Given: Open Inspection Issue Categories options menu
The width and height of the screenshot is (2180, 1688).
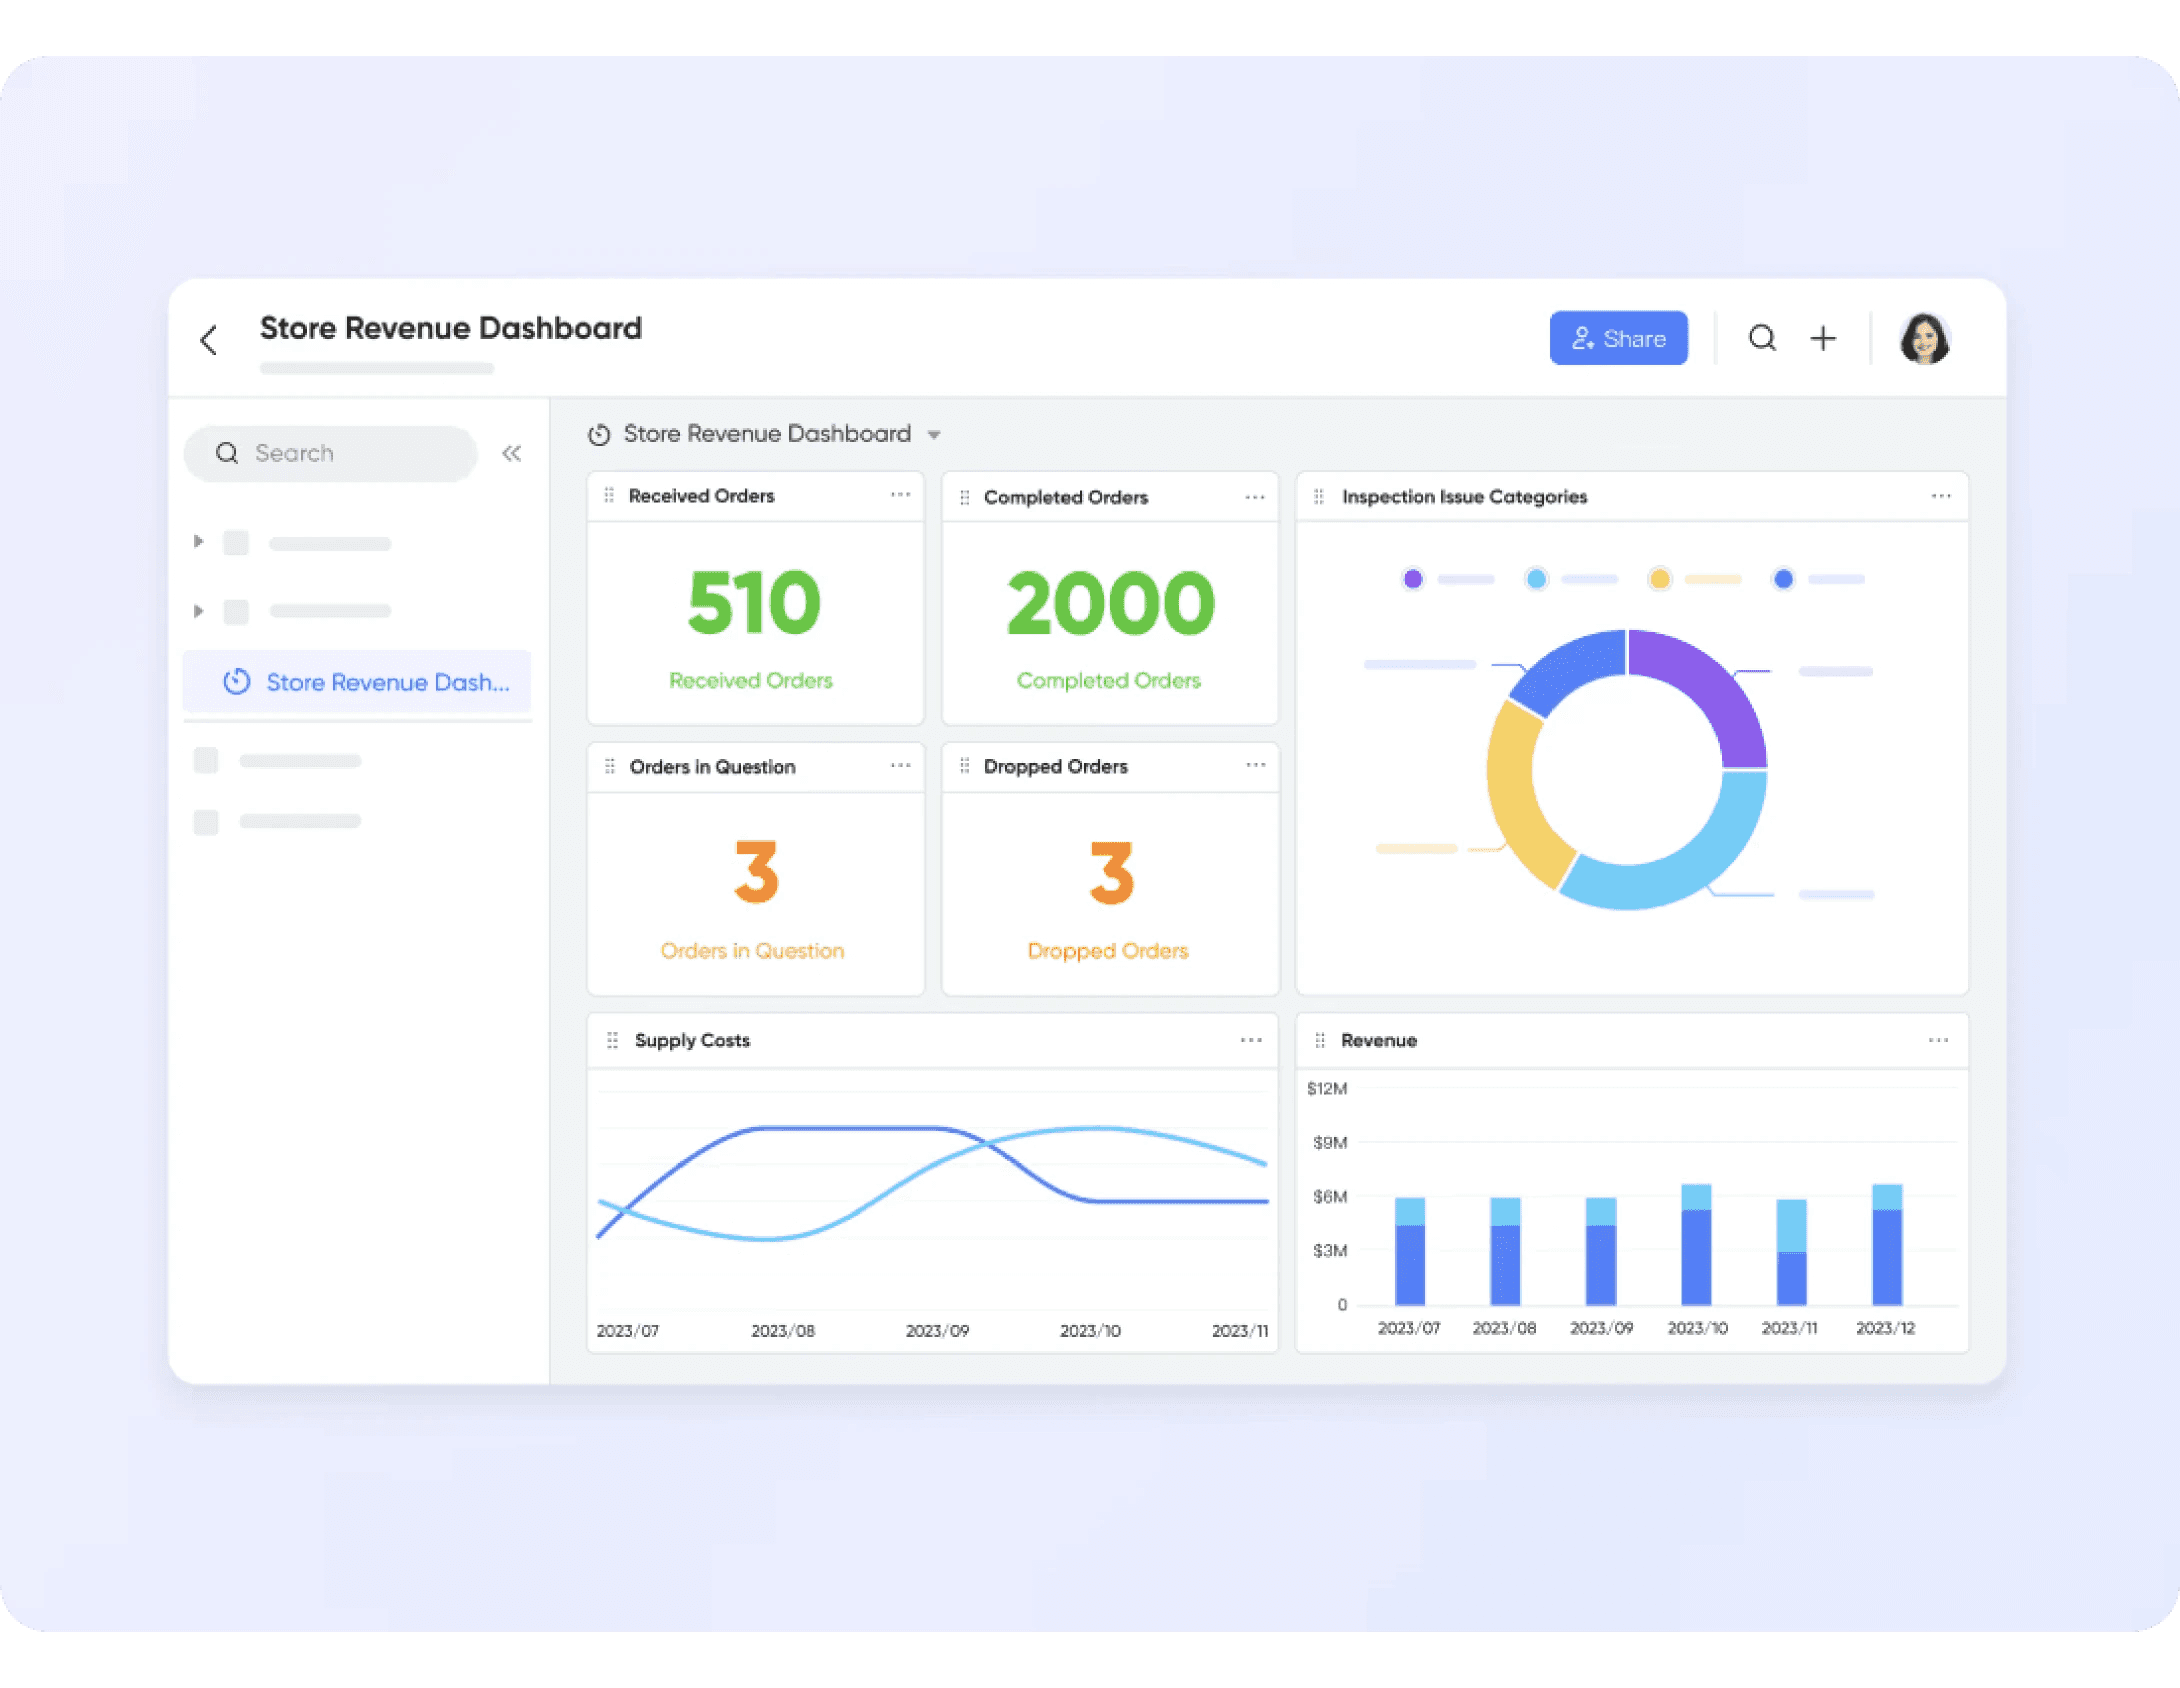Looking at the screenshot, I should pyautogui.click(x=1940, y=496).
